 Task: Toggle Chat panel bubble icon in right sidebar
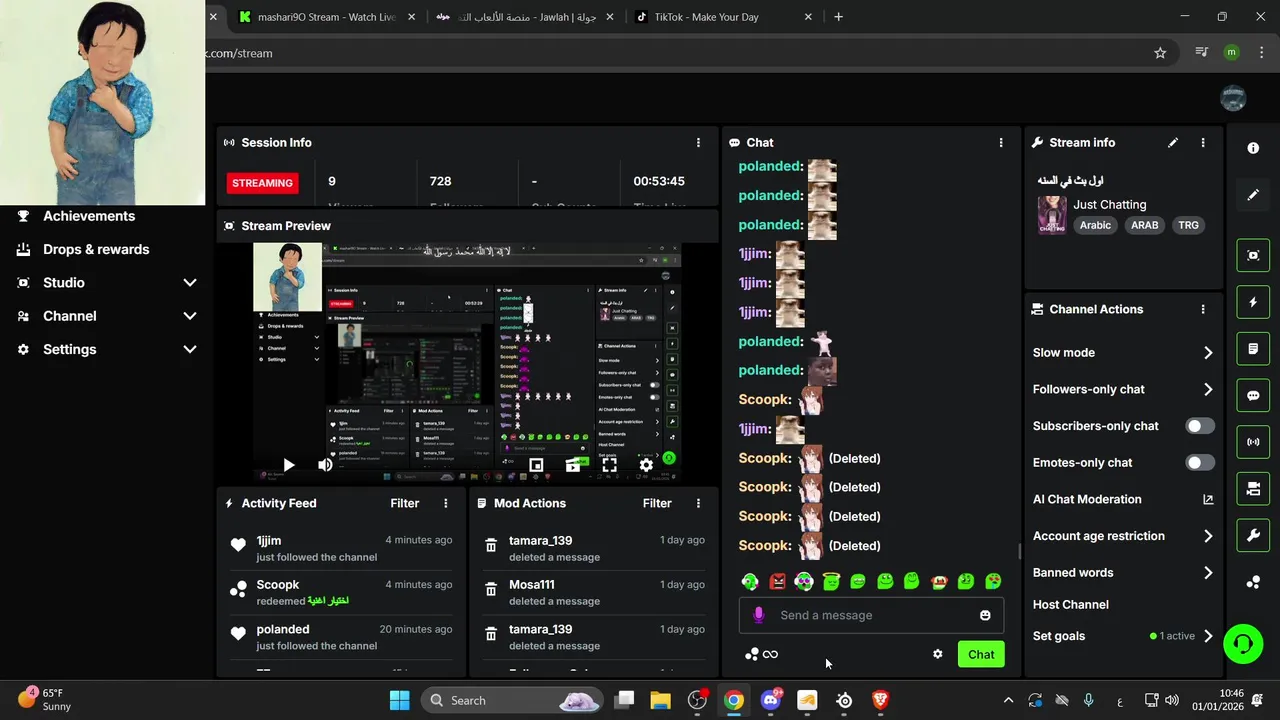pos(1253,395)
